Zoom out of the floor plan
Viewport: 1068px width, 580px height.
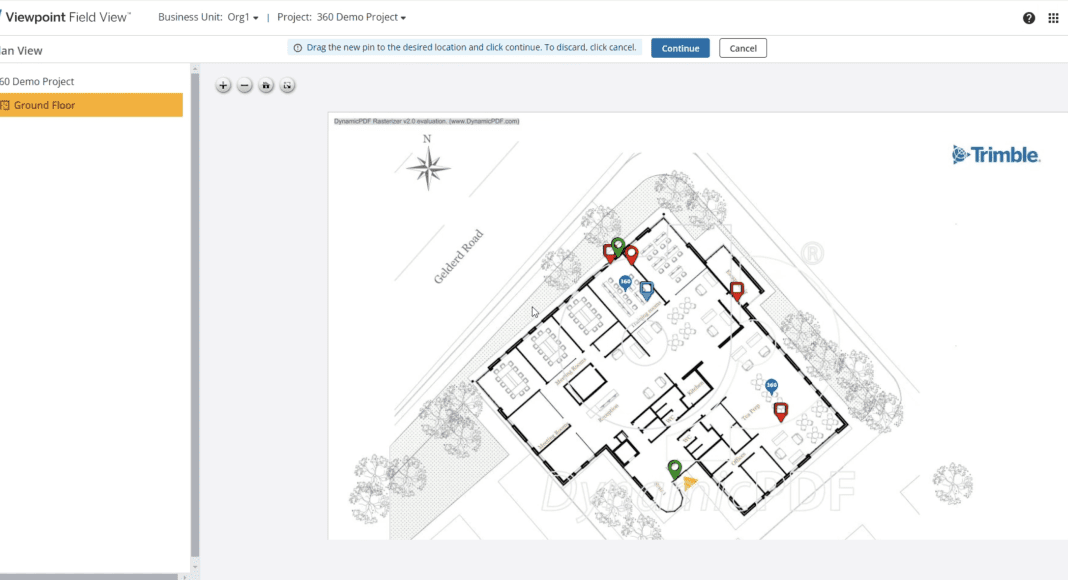pyautogui.click(x=244, y=86)
